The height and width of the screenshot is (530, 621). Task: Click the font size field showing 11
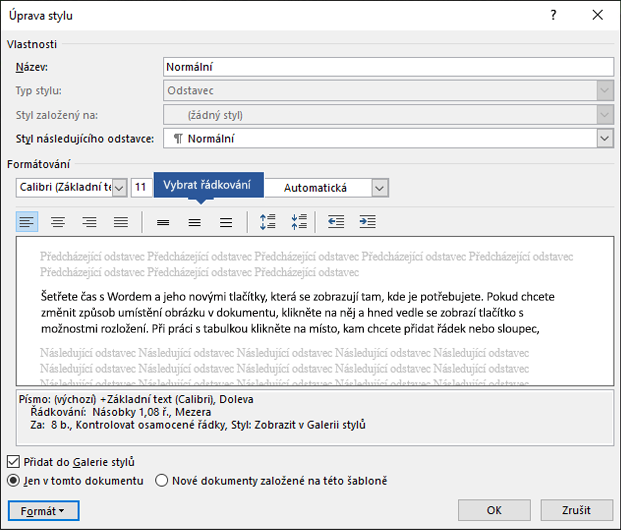click(x=142, y=187)
